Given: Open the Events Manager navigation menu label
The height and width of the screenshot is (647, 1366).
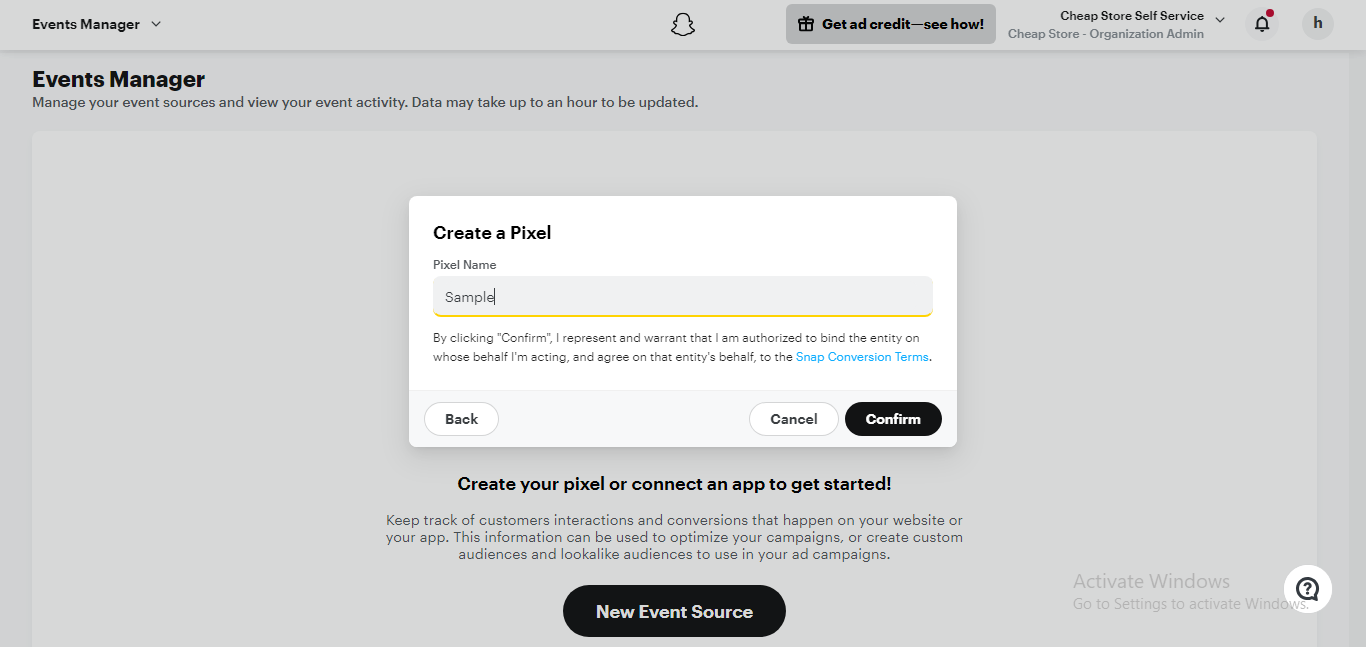Looking at the screenshot, I should (86, 24).
